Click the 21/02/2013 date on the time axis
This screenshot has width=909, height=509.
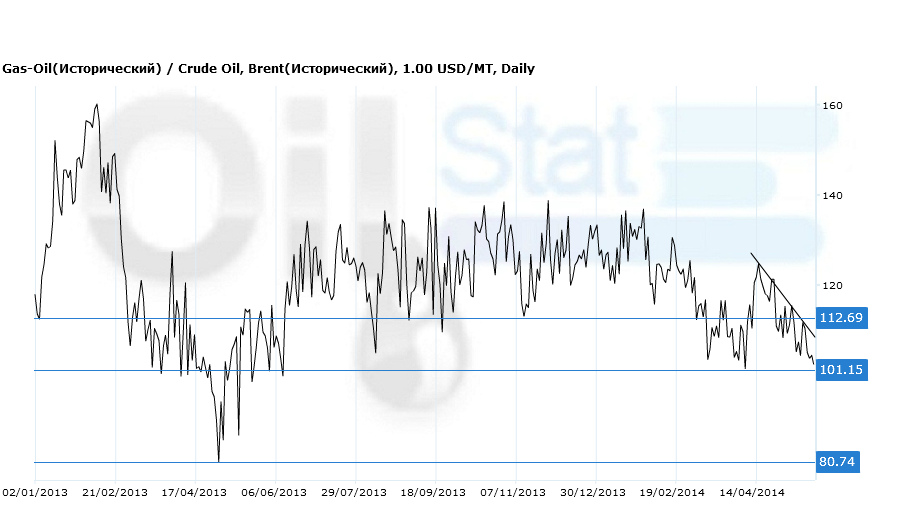pos(114,493)
